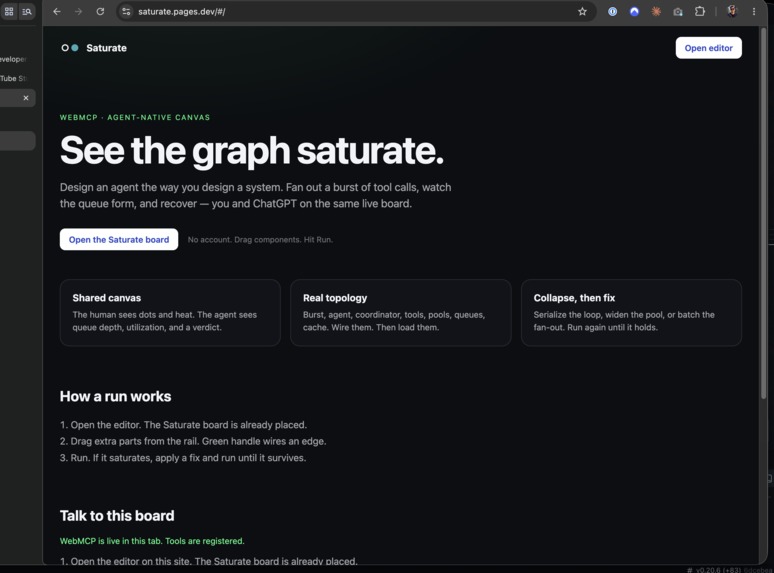Click the Saturate logo dots
Viewport: 774px width, 573px height.
pyautogui.click(x=70, y=48)
